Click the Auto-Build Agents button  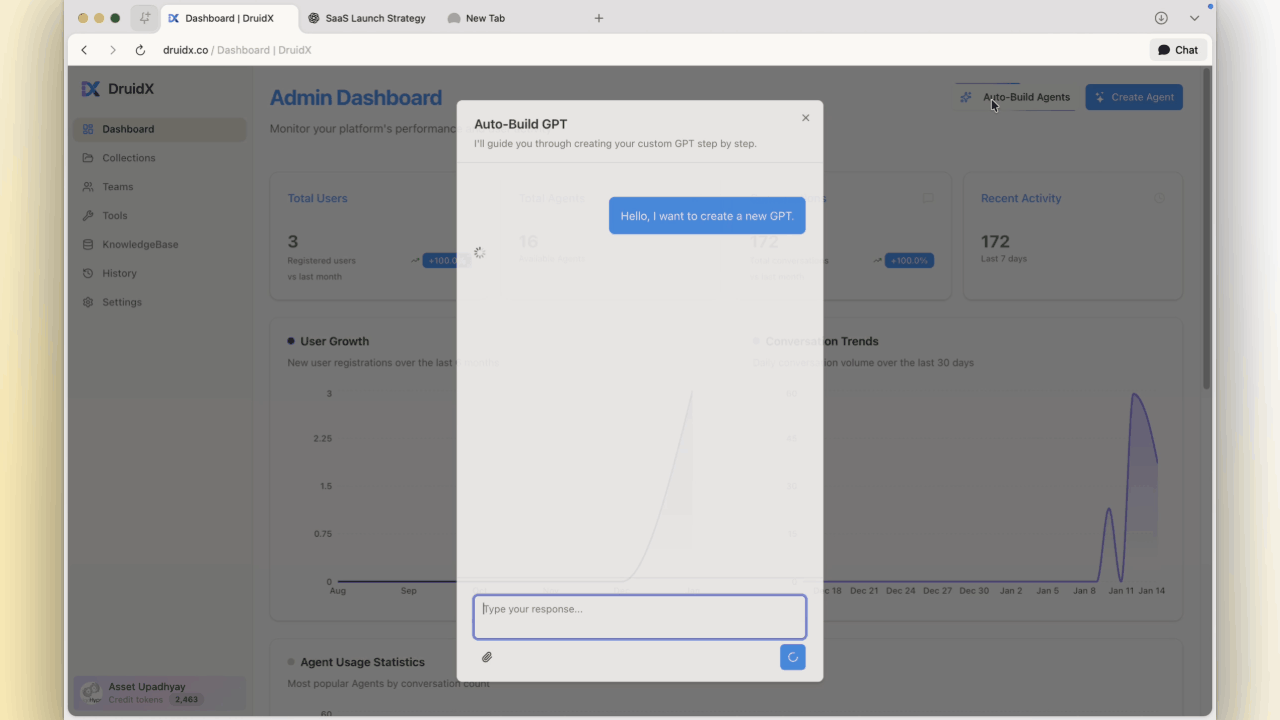(x=1015, y=97)
